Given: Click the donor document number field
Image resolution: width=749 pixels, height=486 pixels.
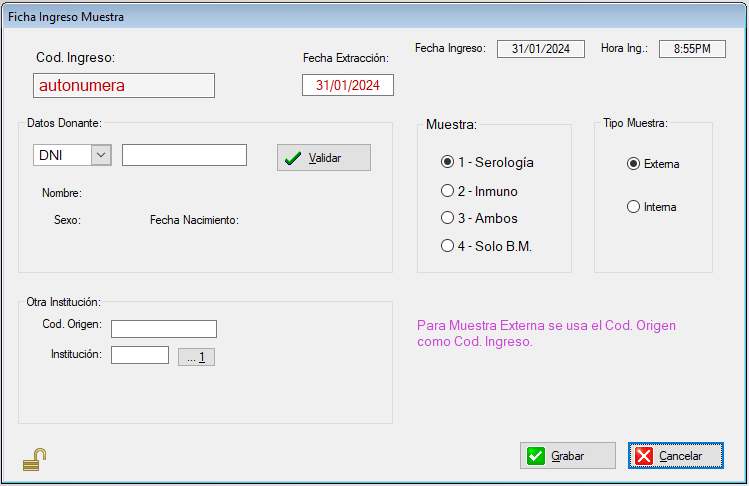Looking at the screenshot, I should (x=184, y=155).
